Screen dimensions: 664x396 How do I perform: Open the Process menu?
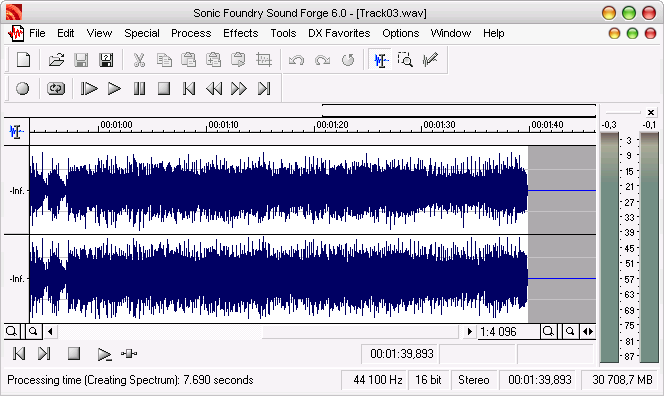[x=191, y=33]
